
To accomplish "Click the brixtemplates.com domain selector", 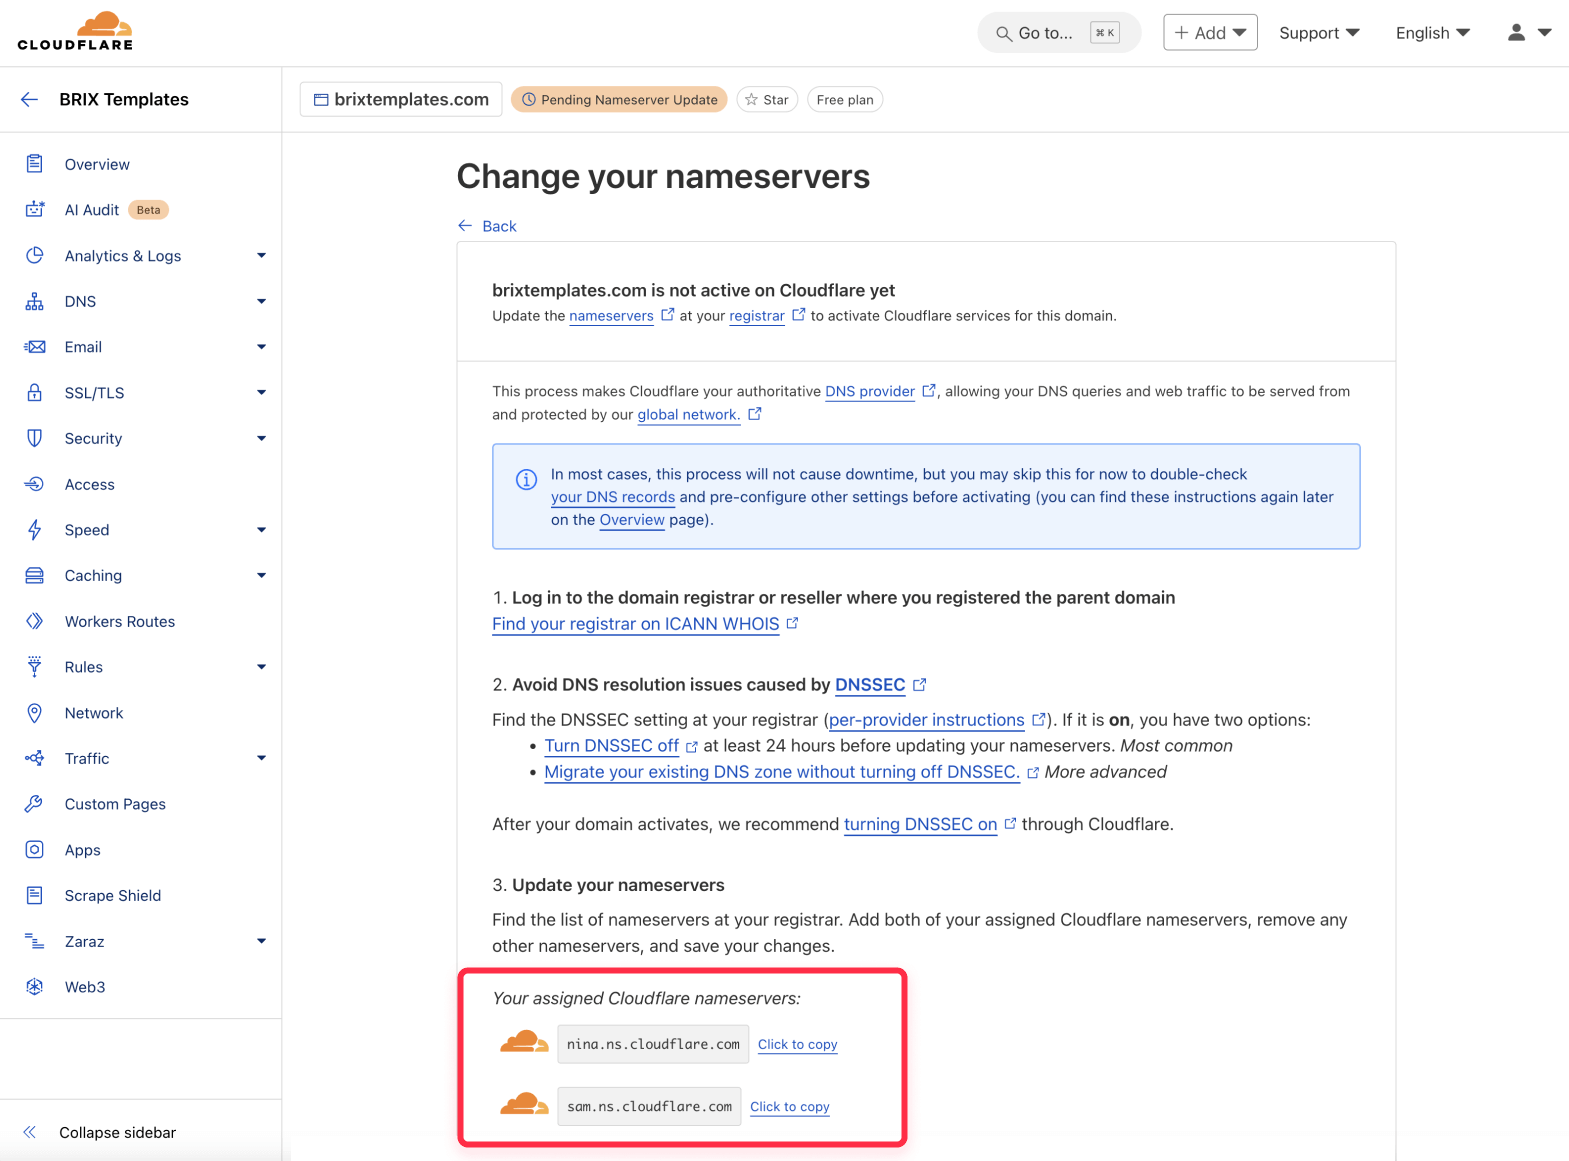I will pos(401,100).
